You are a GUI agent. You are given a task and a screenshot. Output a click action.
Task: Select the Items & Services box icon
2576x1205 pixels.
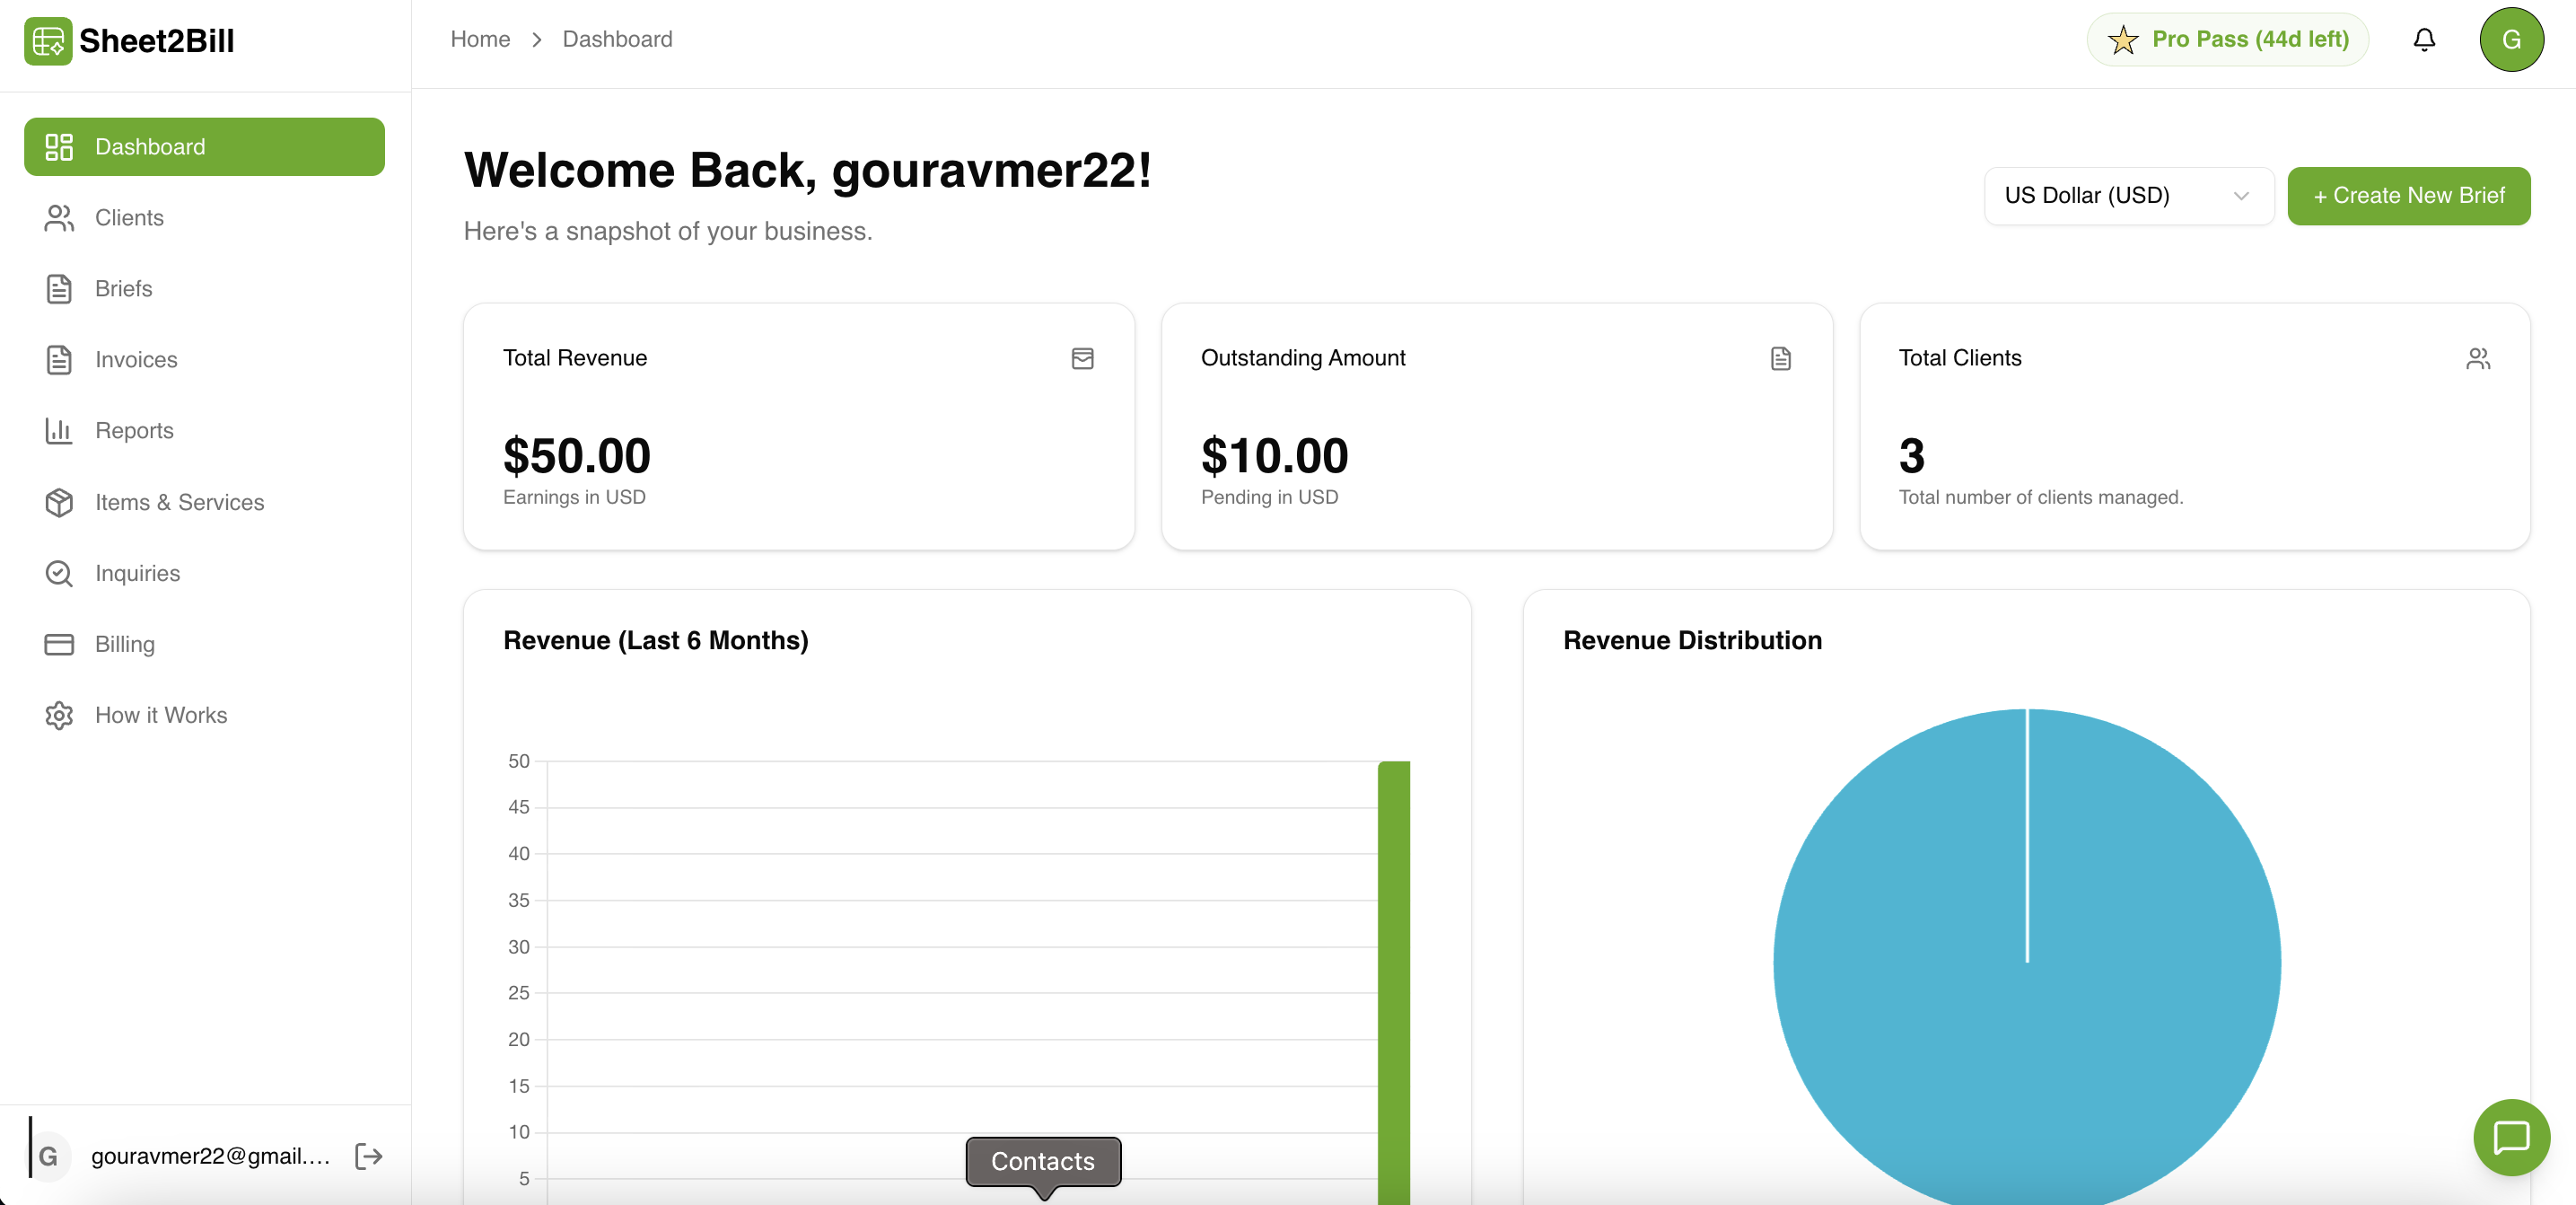(58, 502)
